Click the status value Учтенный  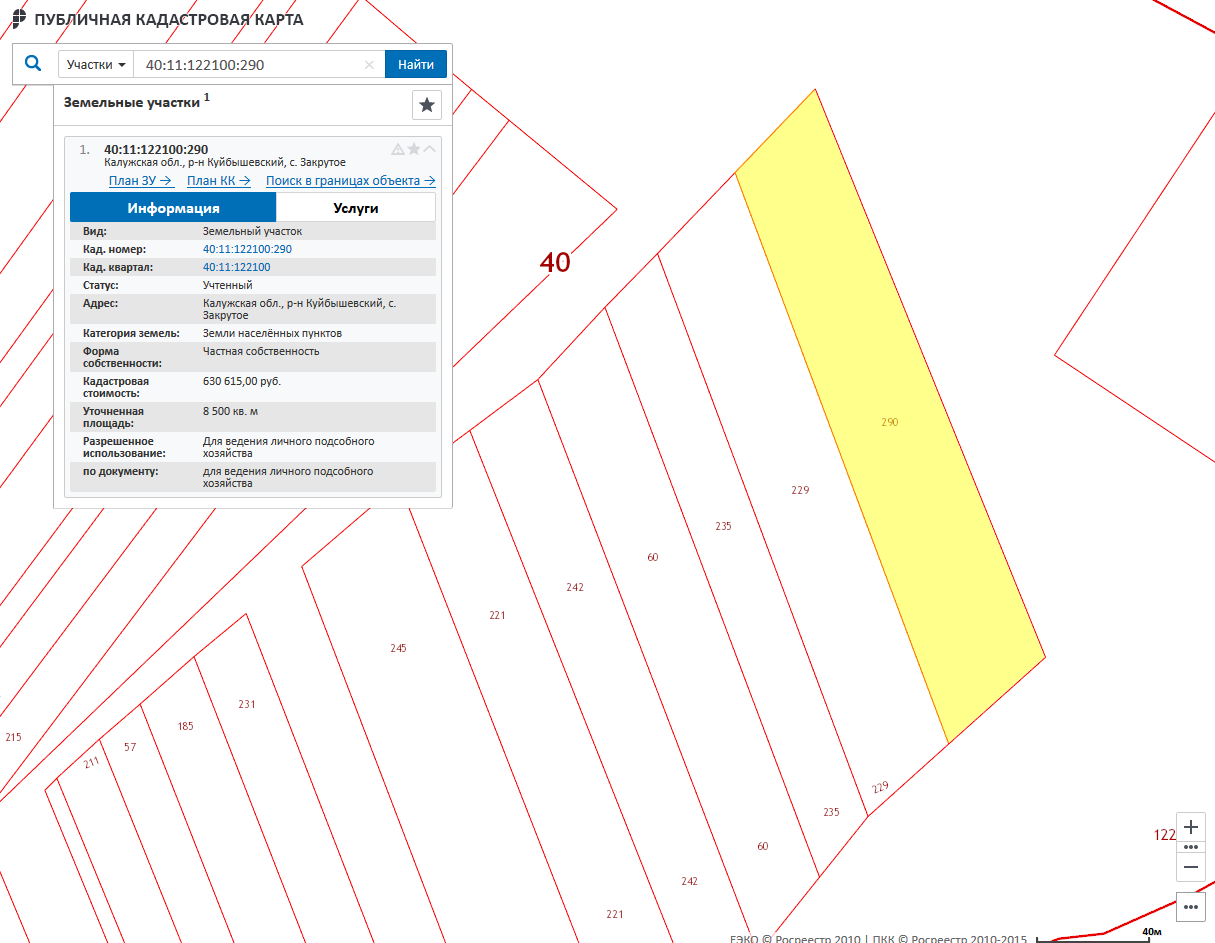click(228, 285)
